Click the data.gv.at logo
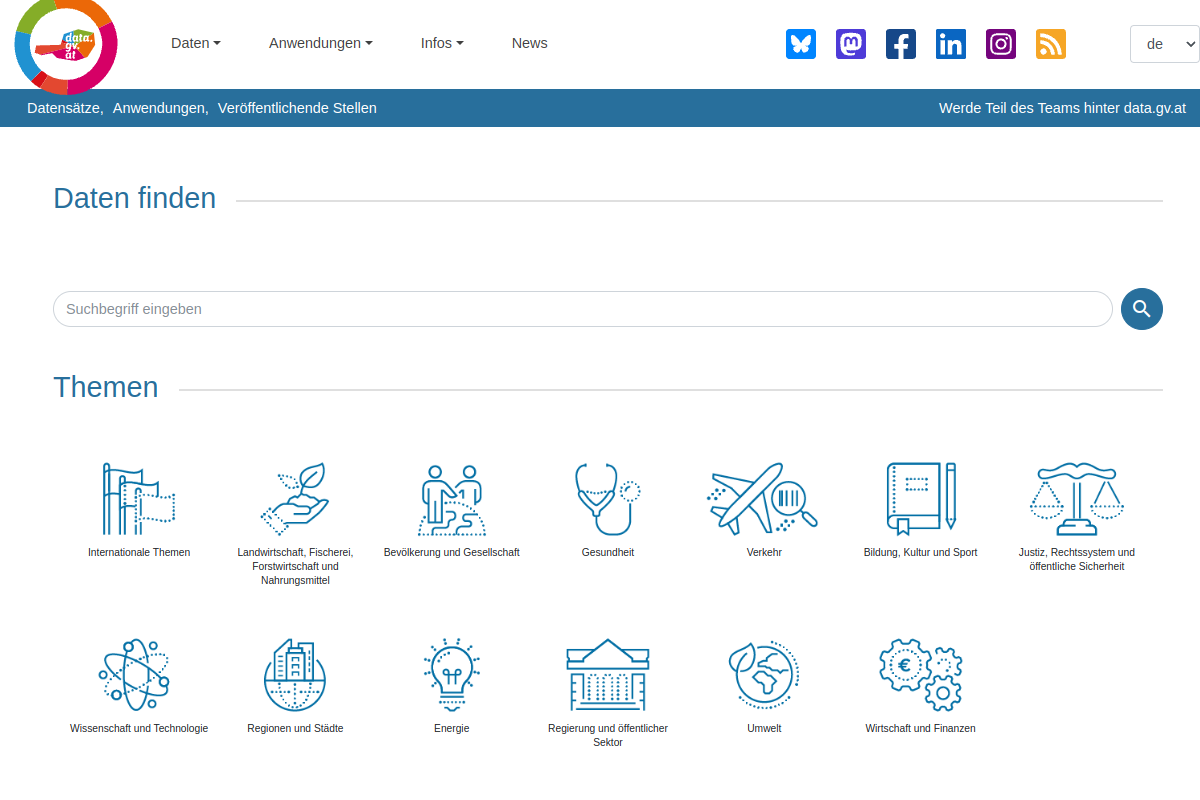The height and width of the screenshot is (800, 1200). 67,44
